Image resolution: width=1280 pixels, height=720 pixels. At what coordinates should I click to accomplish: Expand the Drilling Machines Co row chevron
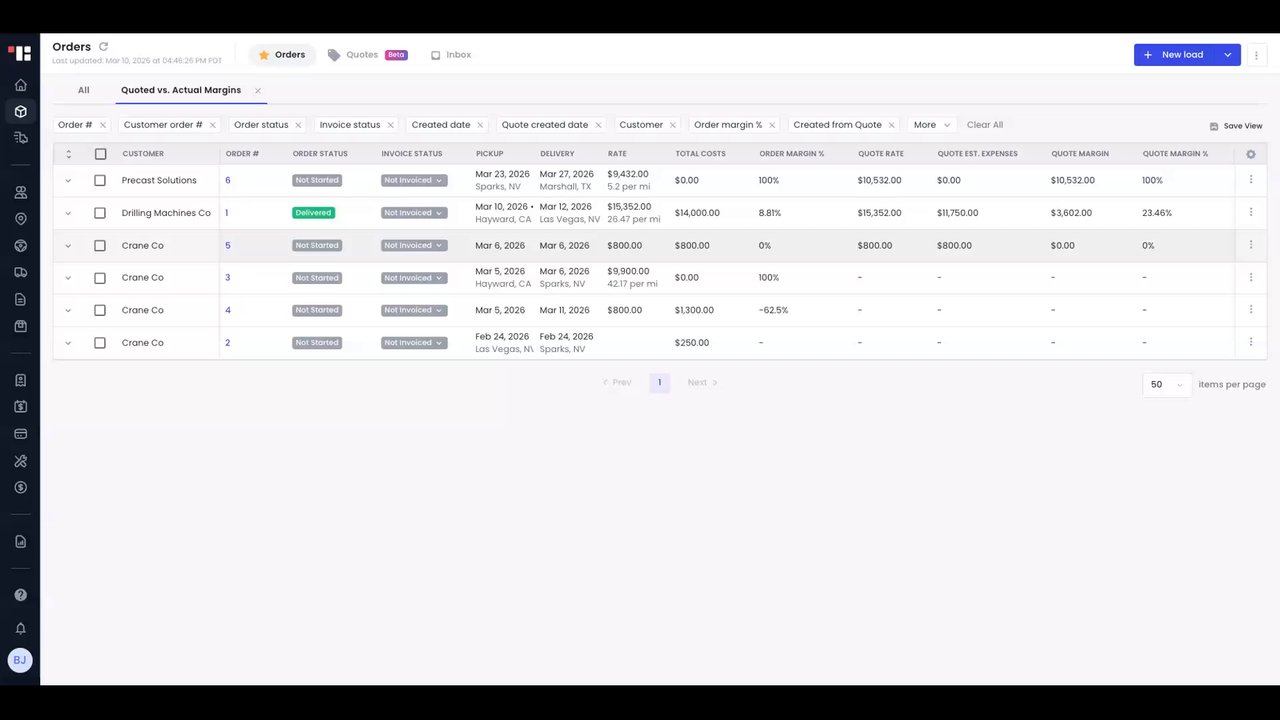68,213
